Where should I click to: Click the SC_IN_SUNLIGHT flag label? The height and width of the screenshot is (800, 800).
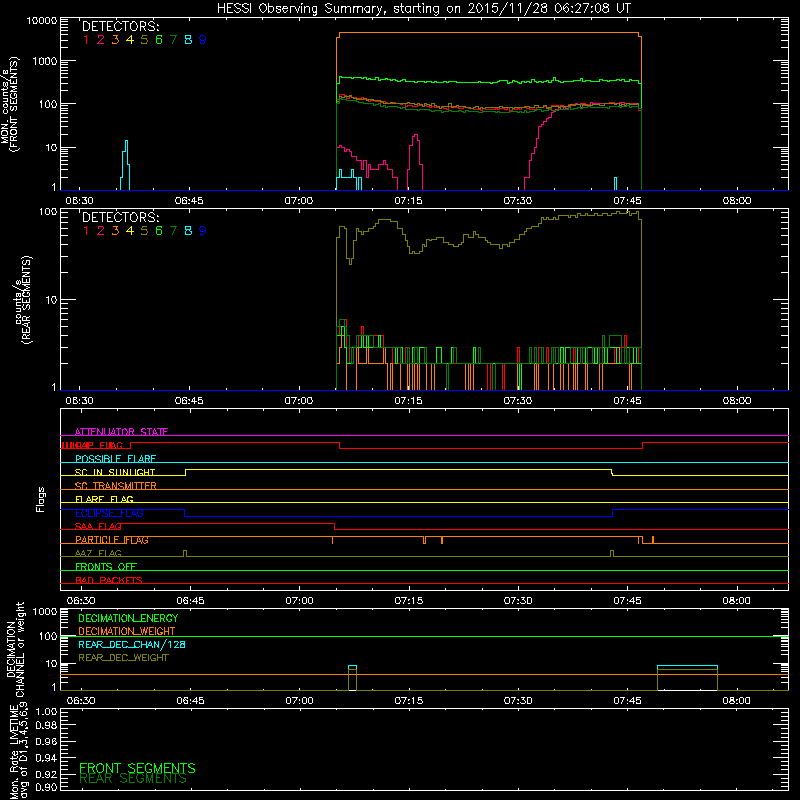click(115, 472)
